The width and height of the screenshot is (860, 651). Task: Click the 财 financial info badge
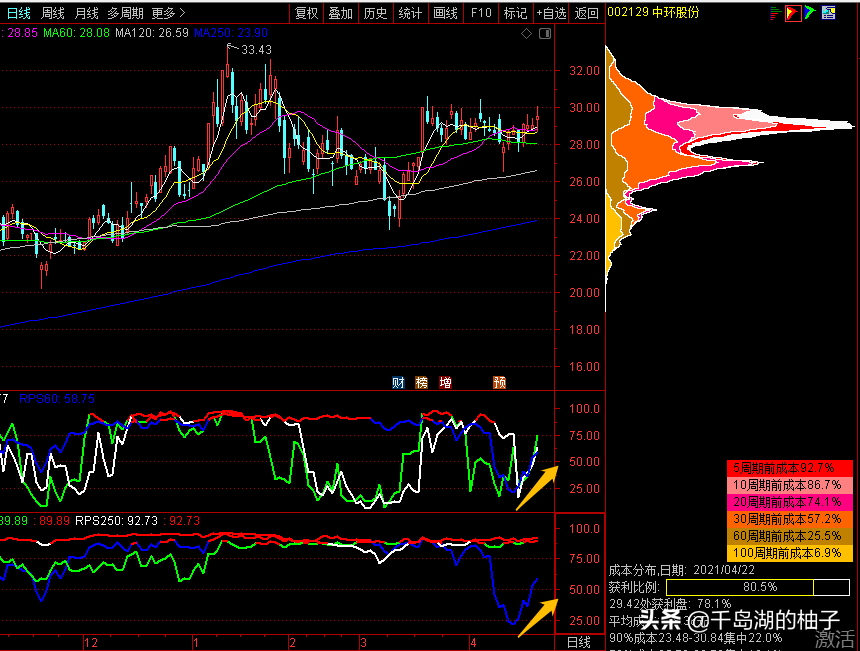[x=398, y=382]
